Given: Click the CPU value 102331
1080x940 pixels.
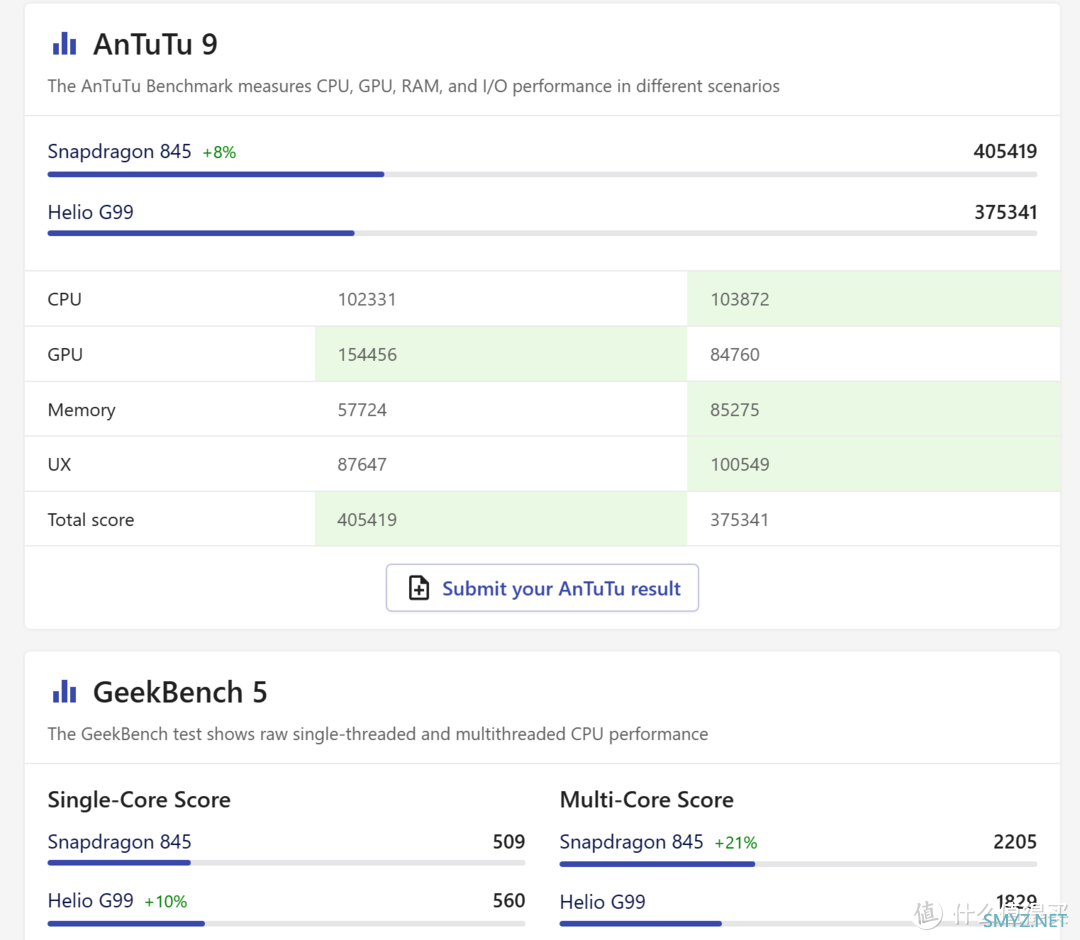Looking at the screenshot, I should (x=366, y=300).
